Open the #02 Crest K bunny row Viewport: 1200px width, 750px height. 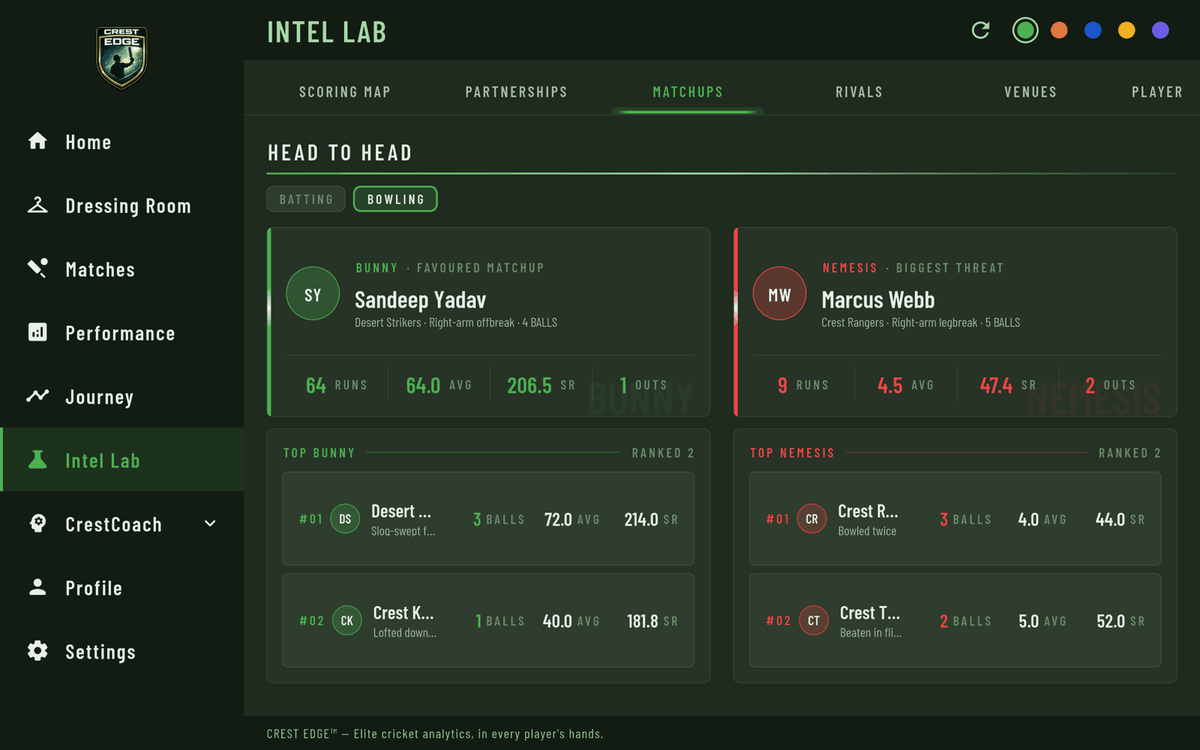(x=488, y=621)
